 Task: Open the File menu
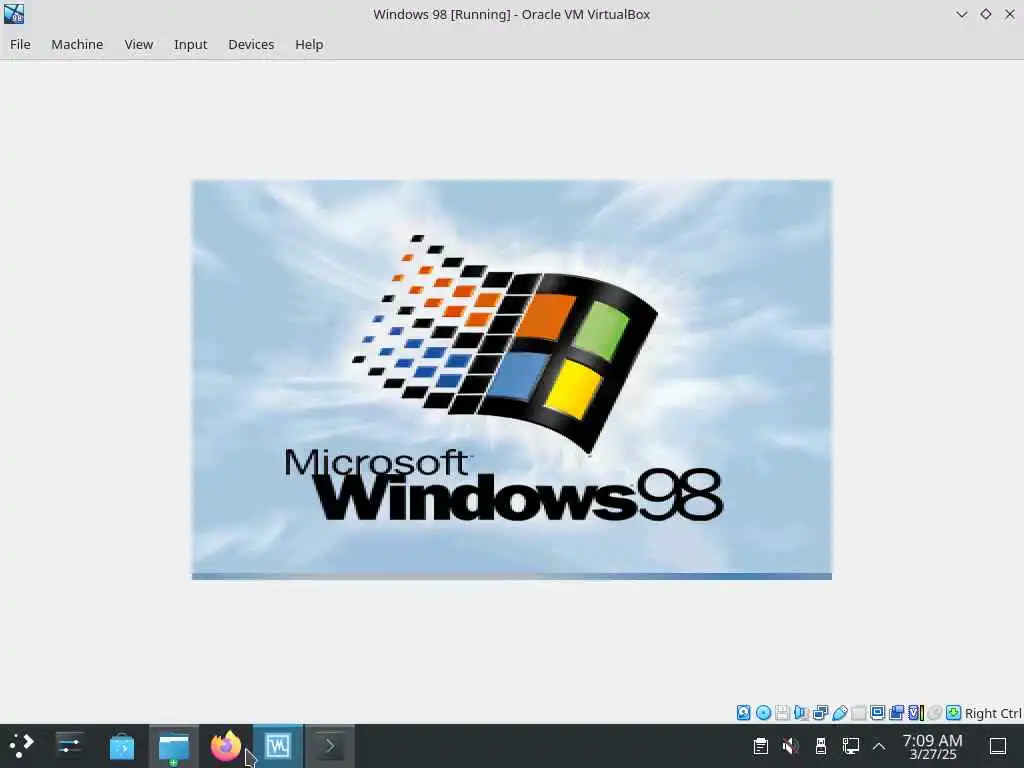point(20,44)
